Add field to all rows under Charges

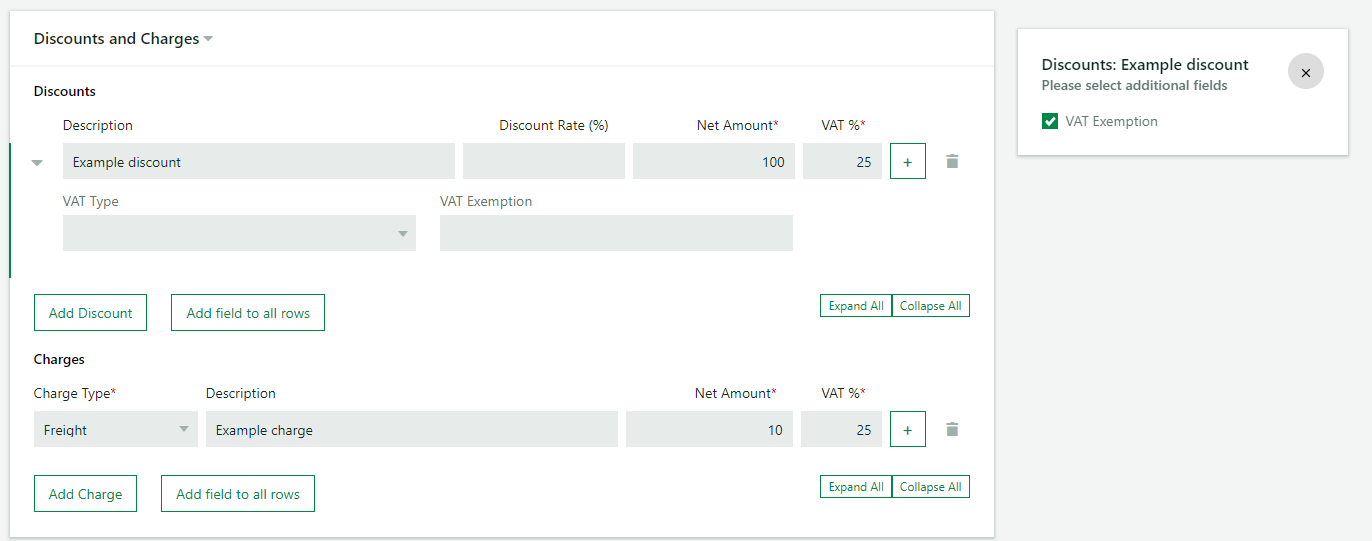point(238,494)
